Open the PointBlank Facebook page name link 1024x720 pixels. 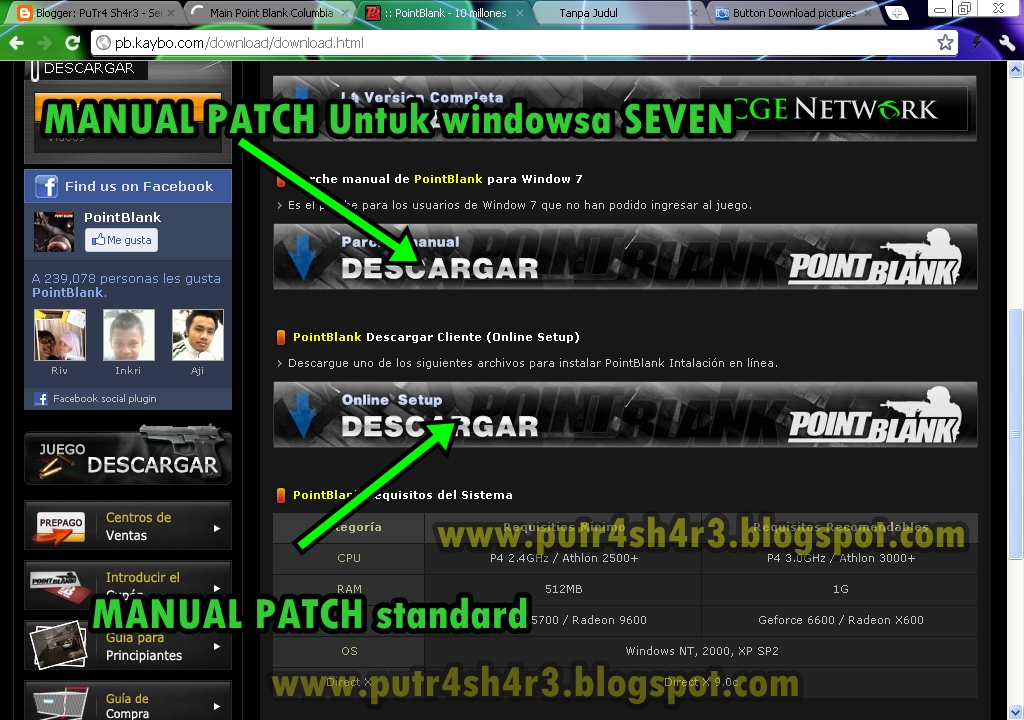[122, 217]
